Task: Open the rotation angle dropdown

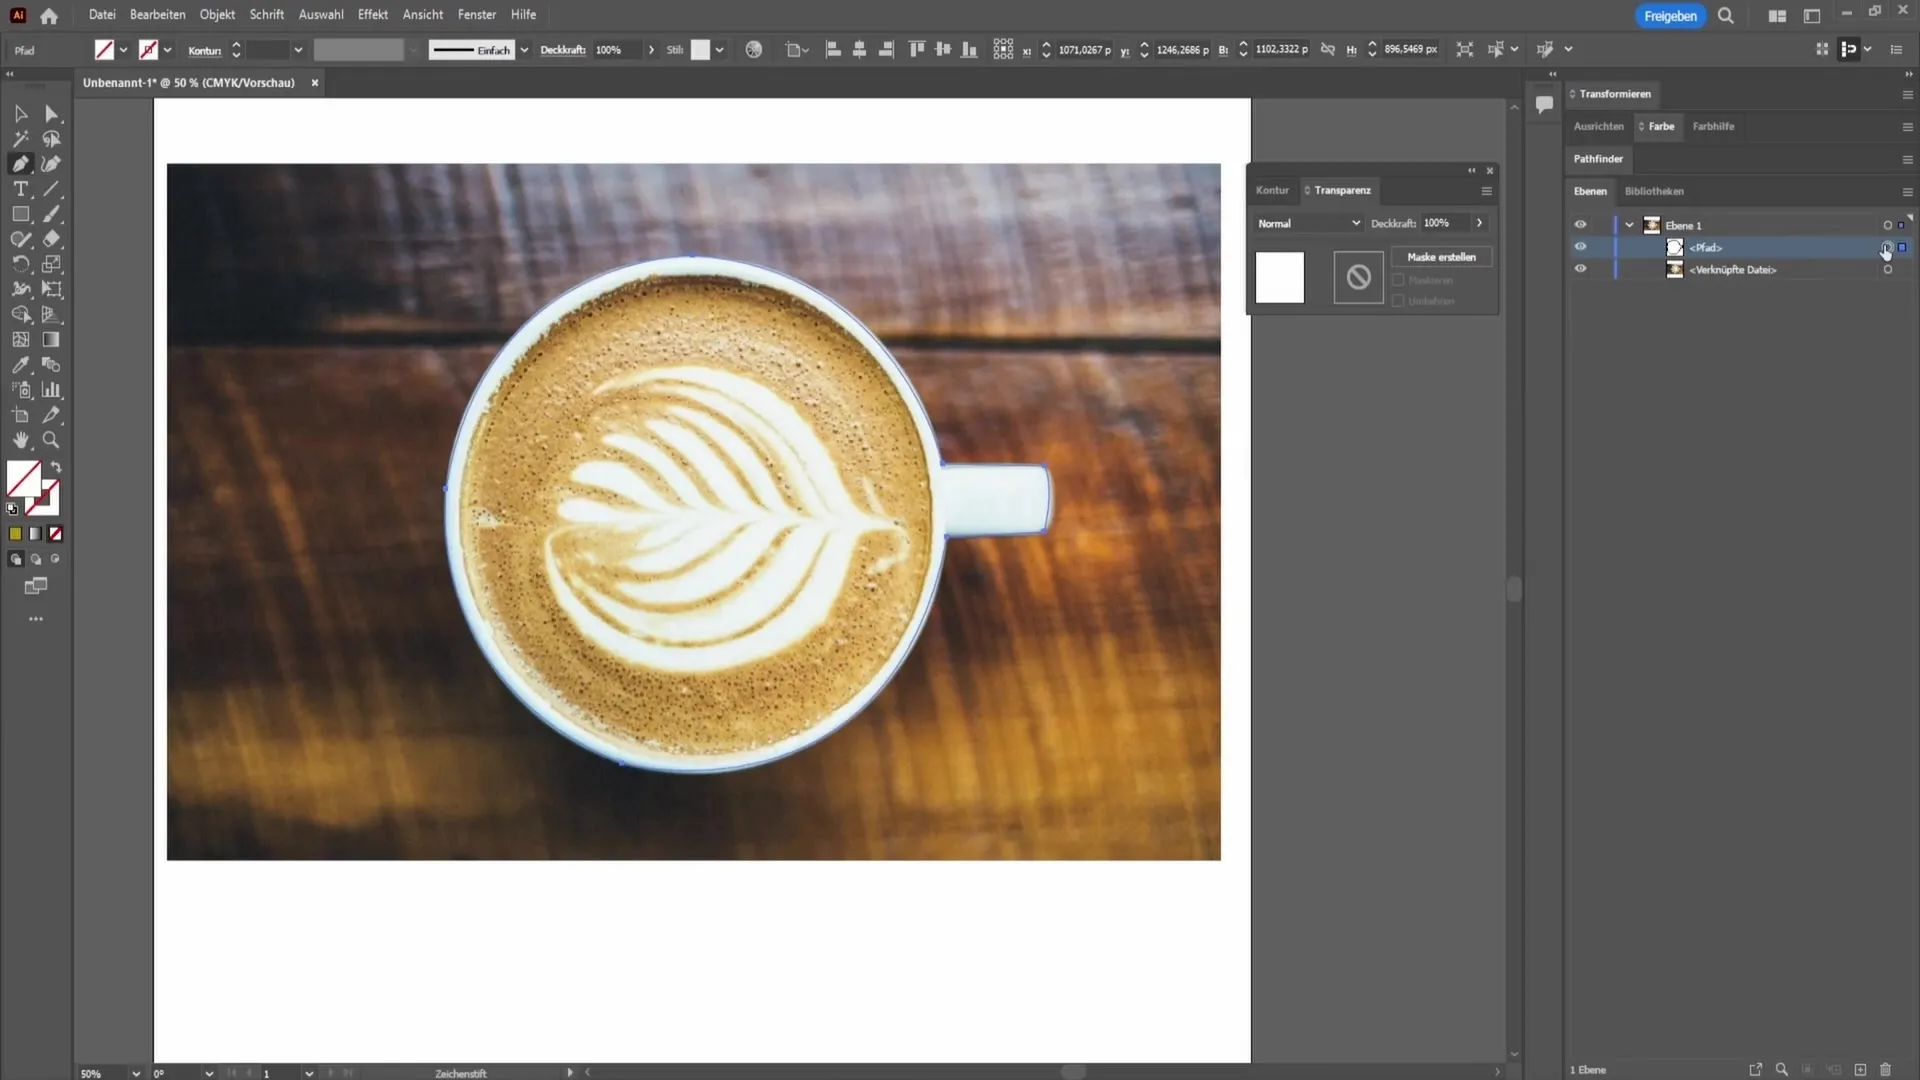Action: click(209, 1073)
